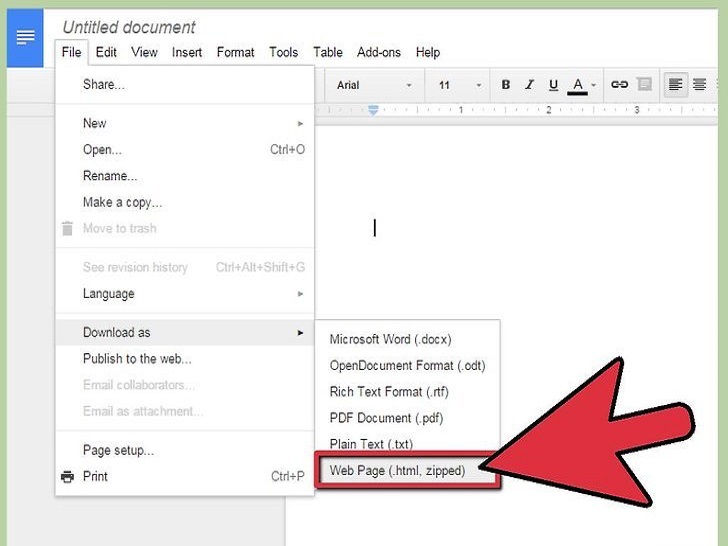Select PDF Document (.pdf) download option
The width and height of the screenshot is (728, 546).
(386, 418)
